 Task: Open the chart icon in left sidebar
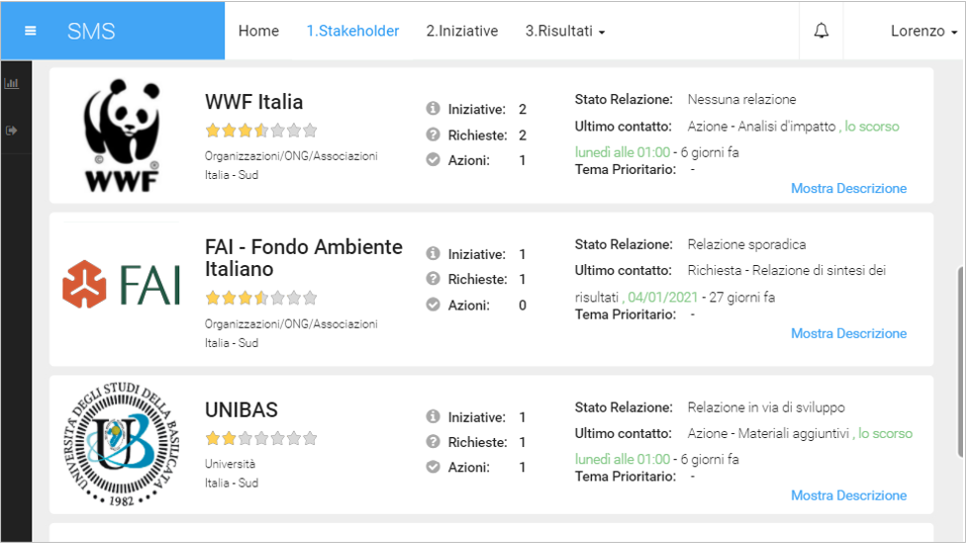[x=12, y=83]
